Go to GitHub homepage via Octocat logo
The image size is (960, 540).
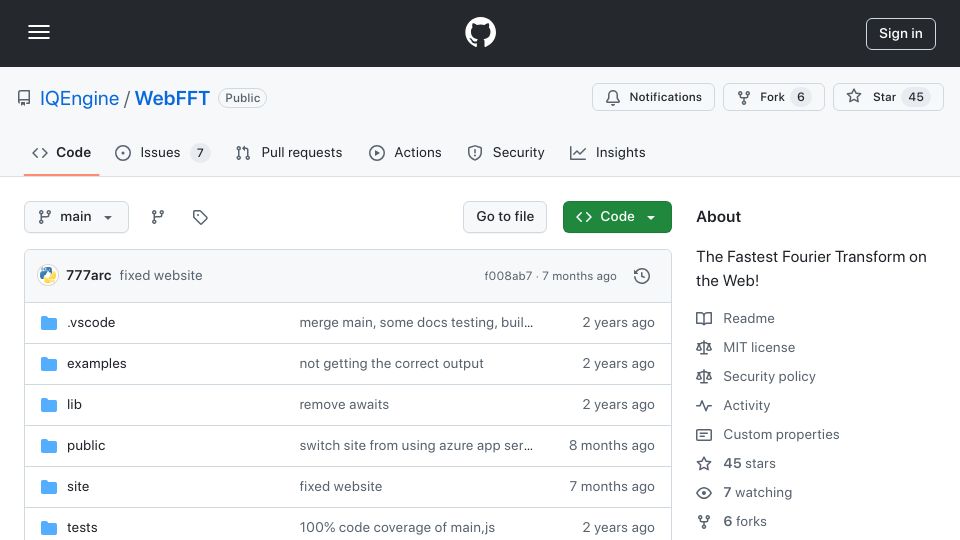[x=480, y=32]
